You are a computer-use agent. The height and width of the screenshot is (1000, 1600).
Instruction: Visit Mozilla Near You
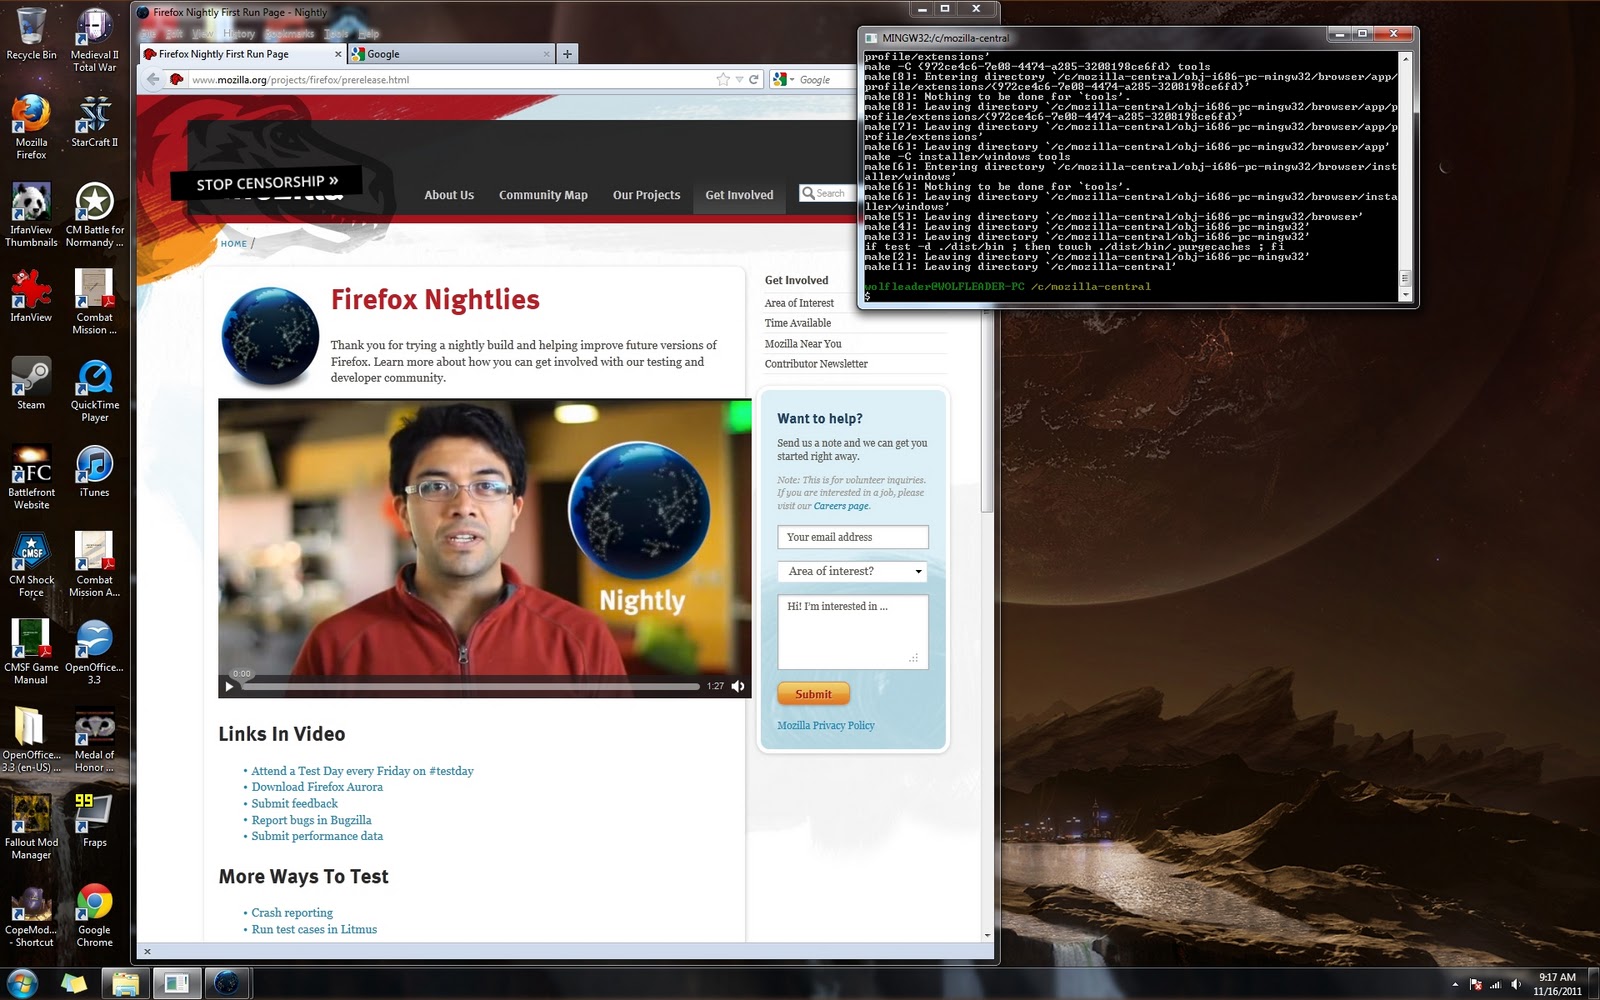pyautogui.click(x=803, y=344)
